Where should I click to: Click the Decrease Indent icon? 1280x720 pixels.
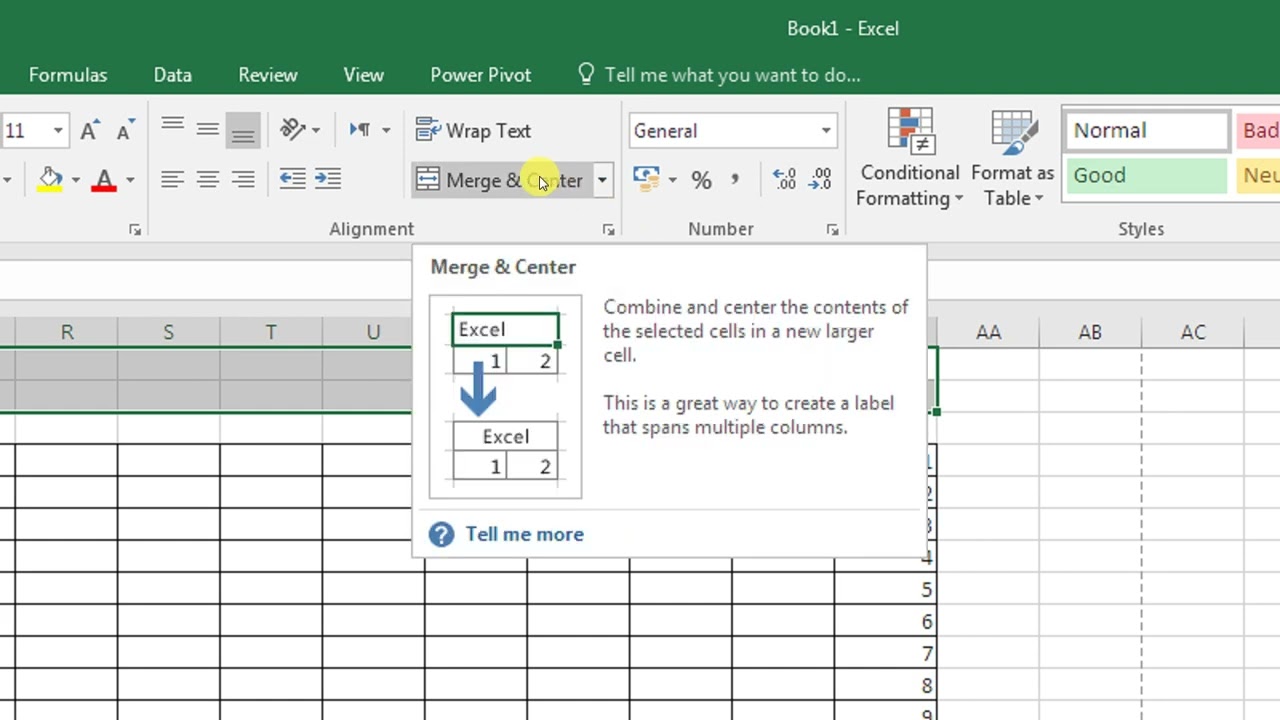[292, 179]
